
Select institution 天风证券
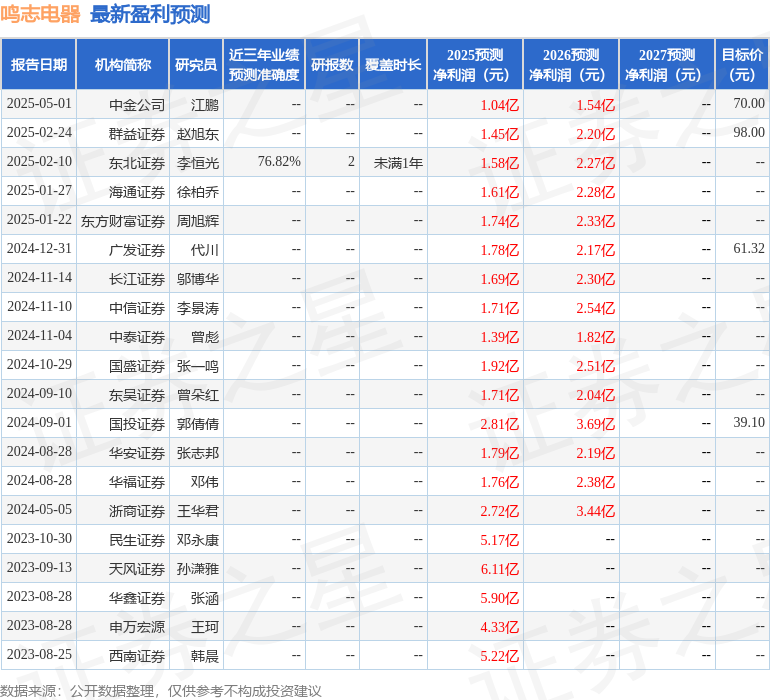137,568
